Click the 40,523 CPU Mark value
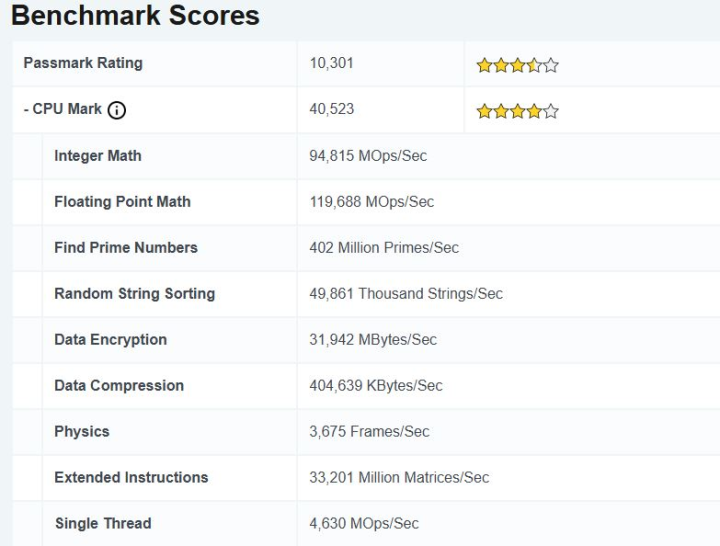The height and width of the screenshot is (546, 720). pos(332,109)
